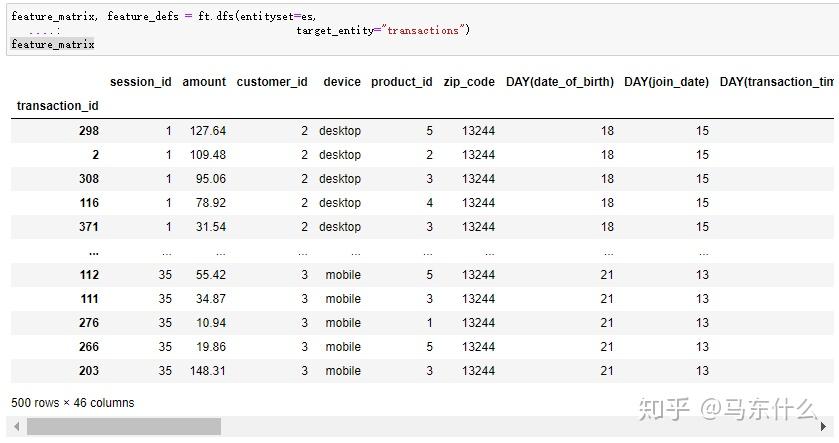Screen dimensions: 839x443
Task: Click the customer_id column header
Action: 272,82
